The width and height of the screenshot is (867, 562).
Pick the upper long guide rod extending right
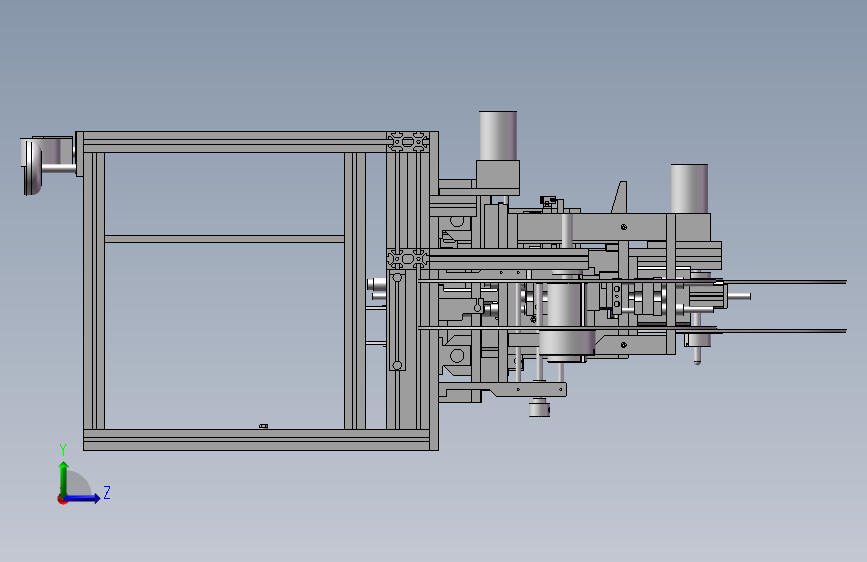(x=632, y=282)
